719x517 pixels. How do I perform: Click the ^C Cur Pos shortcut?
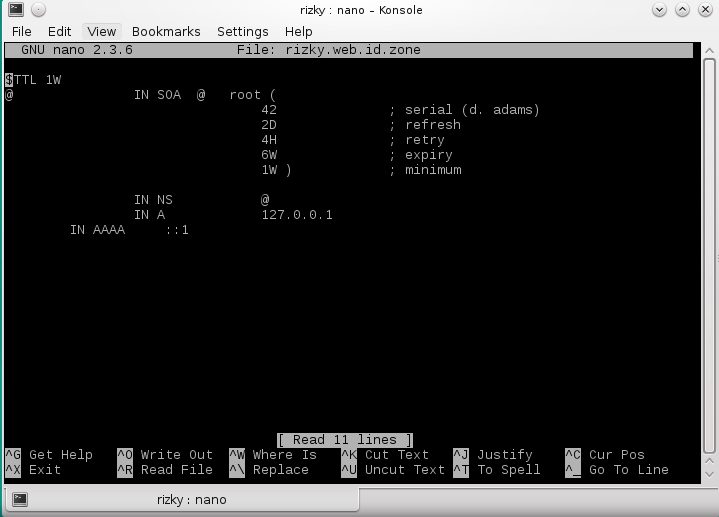click(605, 455)
